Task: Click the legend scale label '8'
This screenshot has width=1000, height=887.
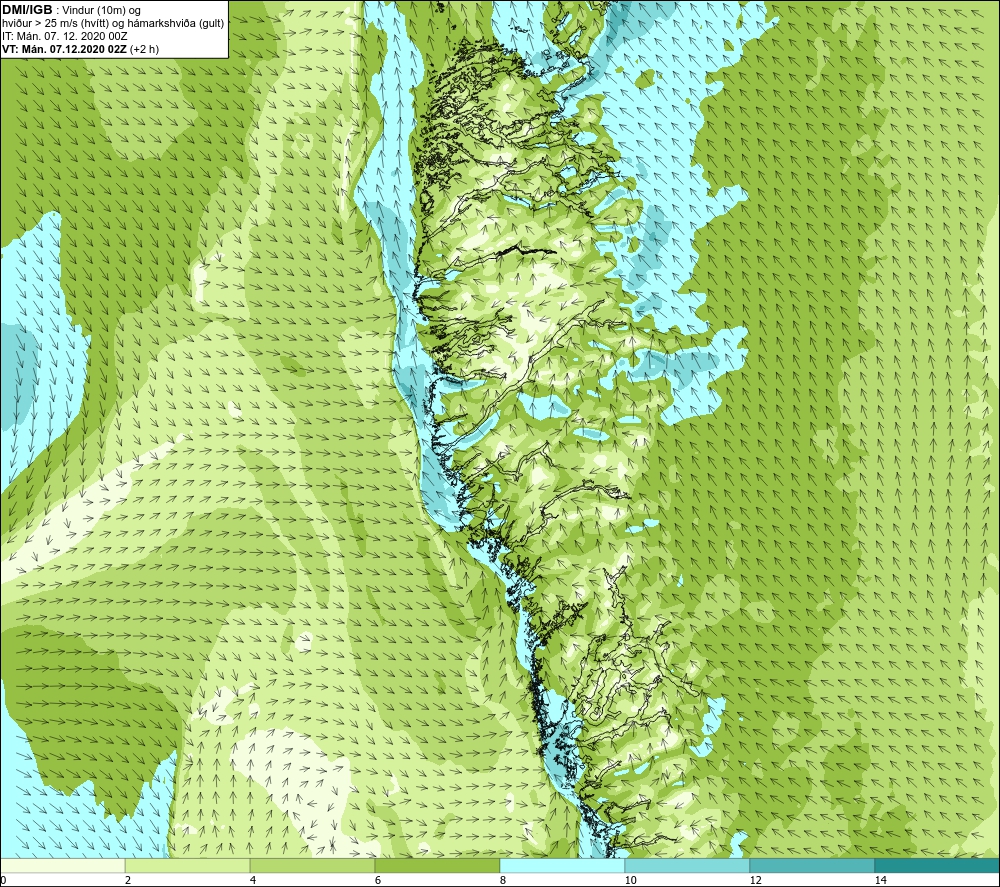Action: click(x=503, y=880)
